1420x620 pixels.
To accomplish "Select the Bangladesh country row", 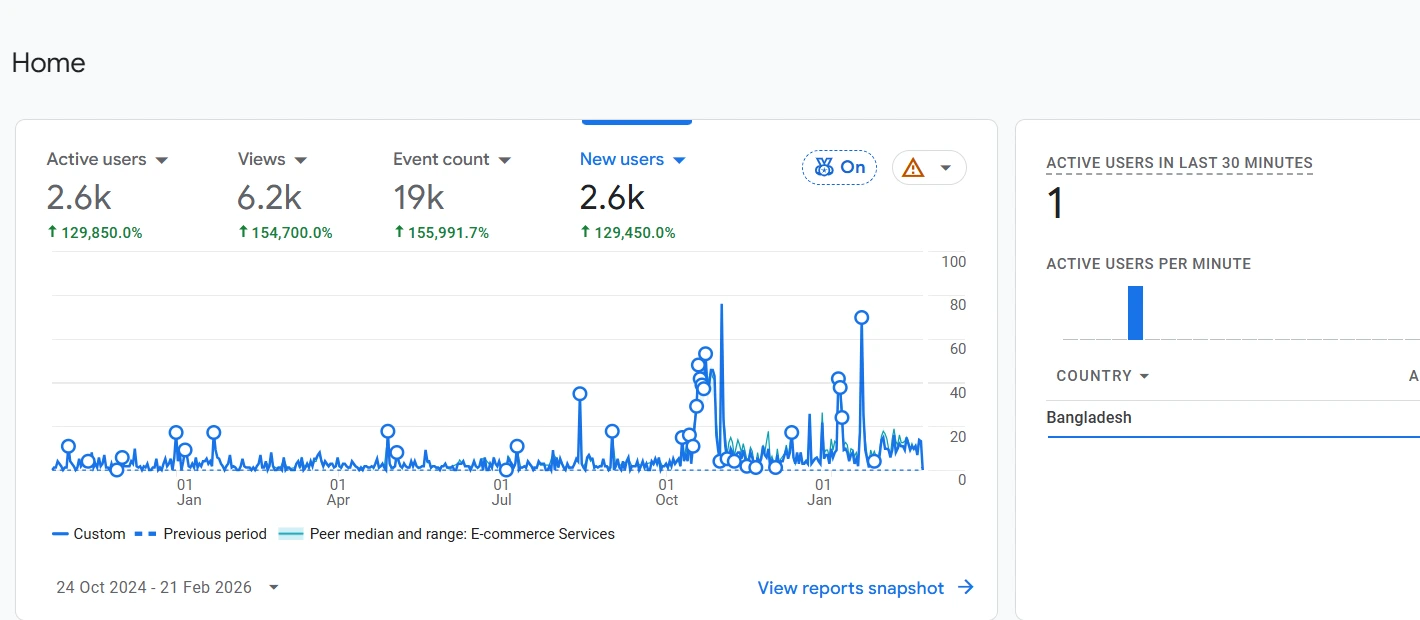I will click(1089, 417).
